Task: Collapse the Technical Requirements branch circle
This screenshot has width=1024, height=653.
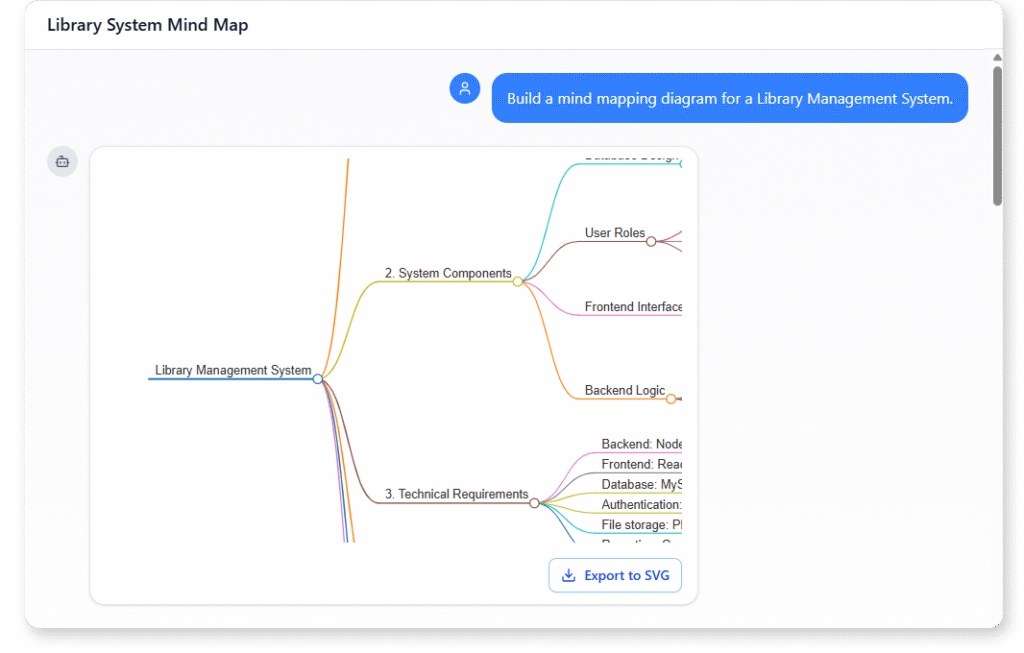Action: (536, 502)
